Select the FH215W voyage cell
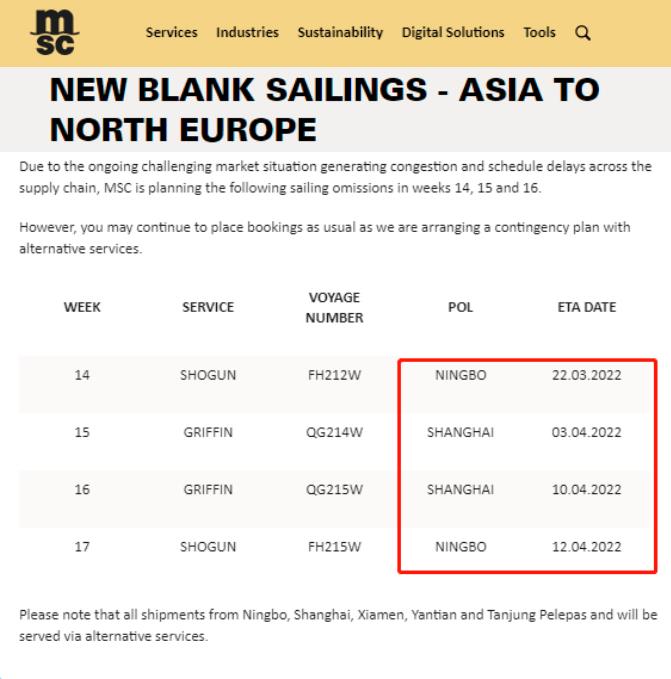Screen dimensions: 671x679 coord(335,547)
